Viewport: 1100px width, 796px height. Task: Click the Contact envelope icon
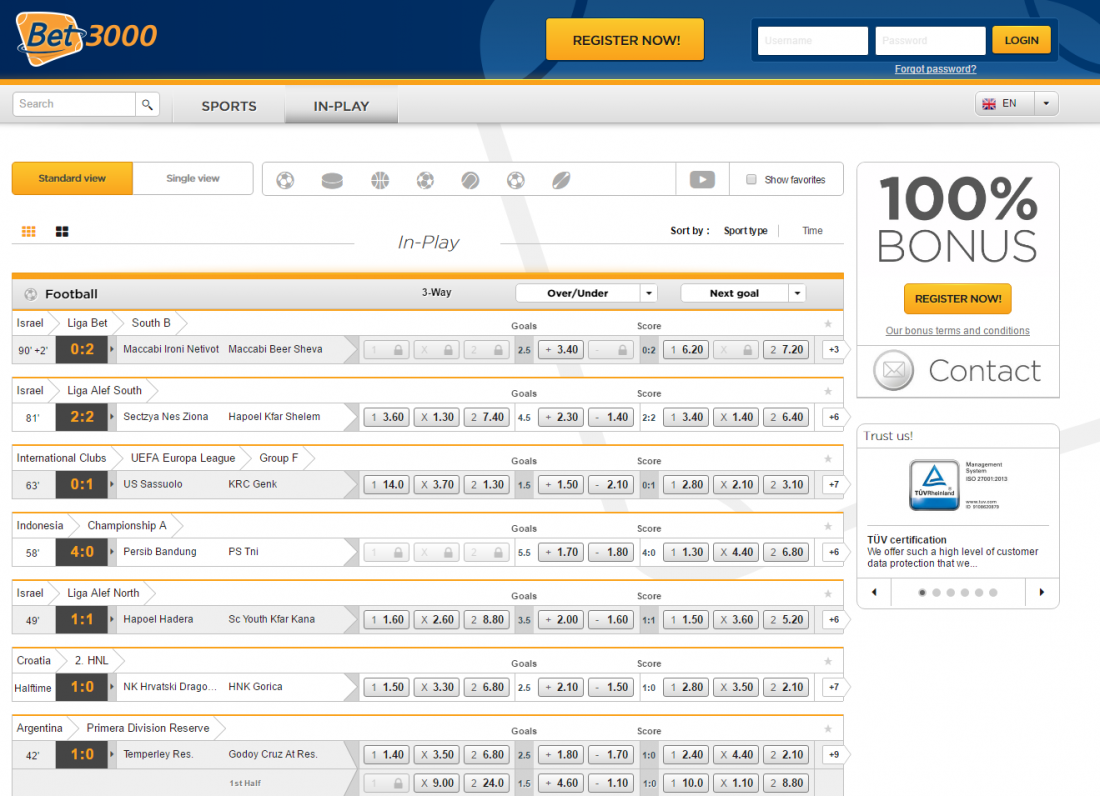[893, 370]
